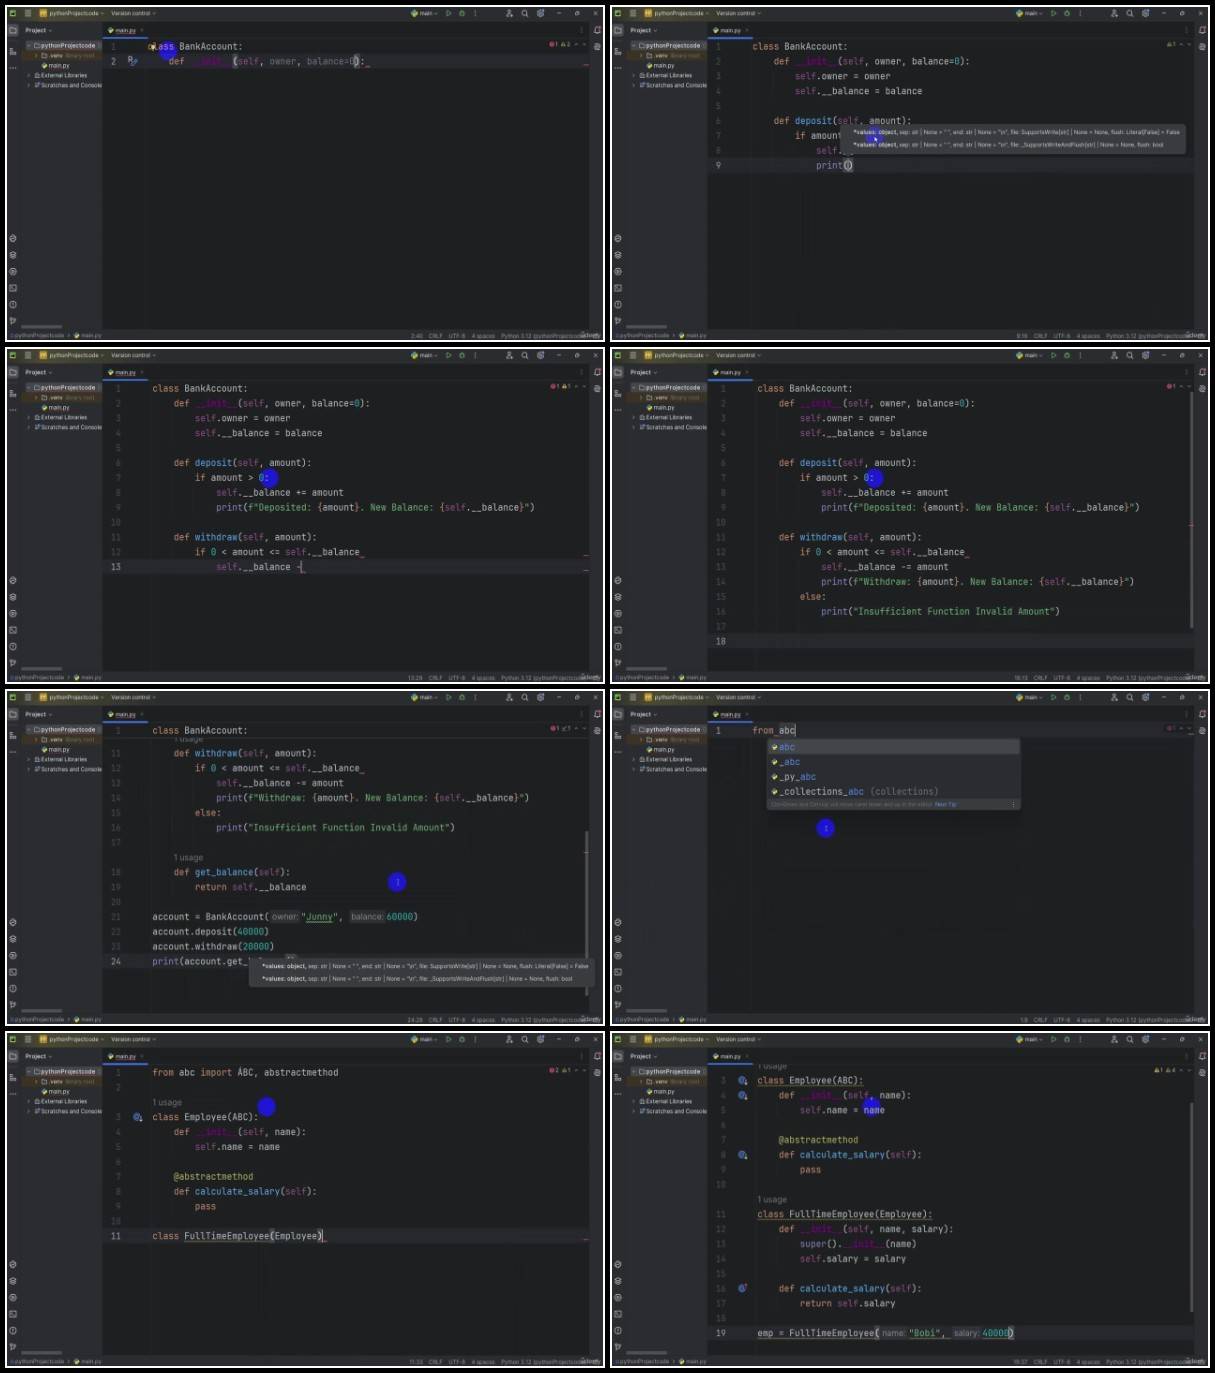Open main run configuration dropdown in 18-line withdraw screenshot
The image size is (1215, 1373).
[x=1030, y=356]
